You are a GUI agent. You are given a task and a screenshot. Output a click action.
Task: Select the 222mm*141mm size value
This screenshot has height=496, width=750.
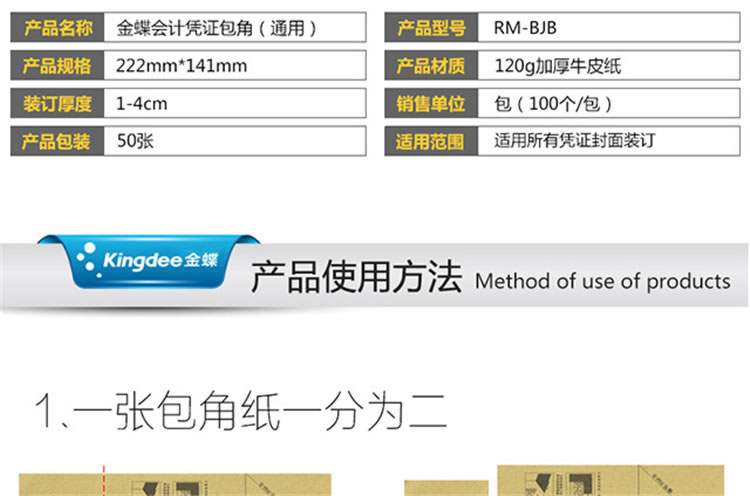coord(181,66)
